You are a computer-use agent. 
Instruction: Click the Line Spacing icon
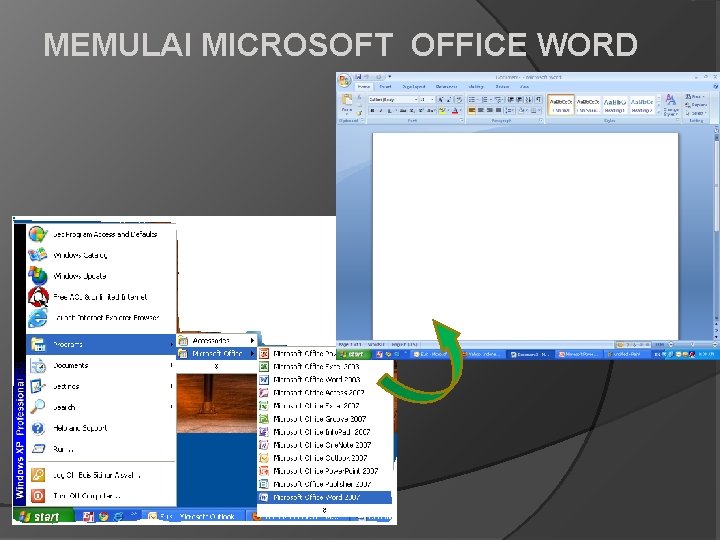pyautogui.click(x=509, y=111)
